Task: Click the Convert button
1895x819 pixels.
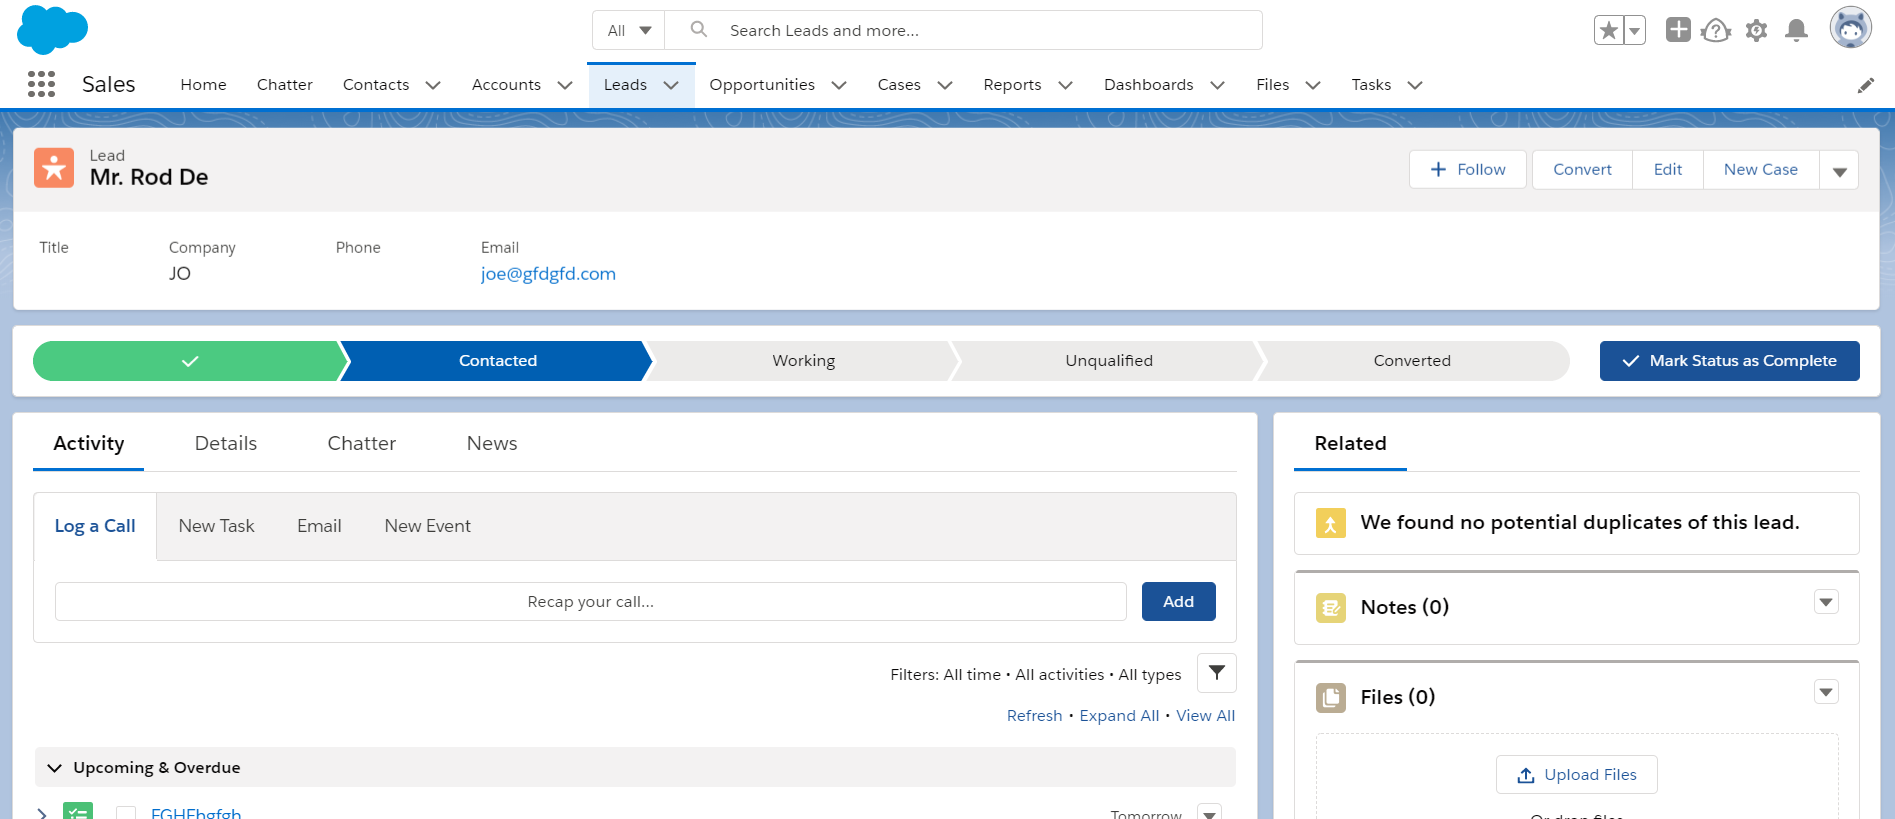Action: [x=1582, y=170]
